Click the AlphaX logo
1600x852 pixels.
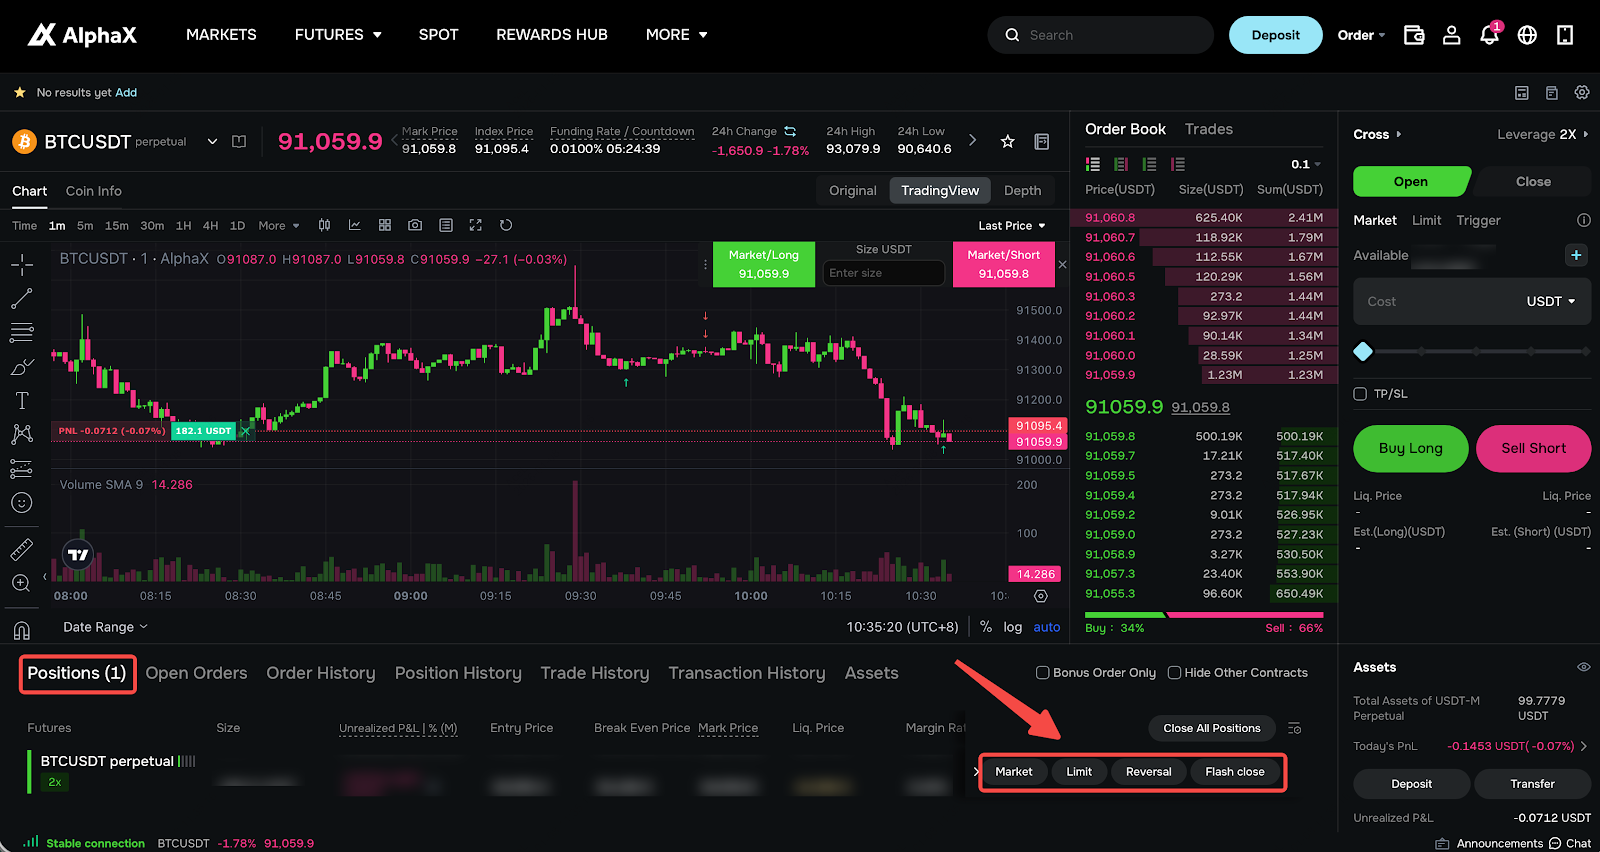coord(82,35)
